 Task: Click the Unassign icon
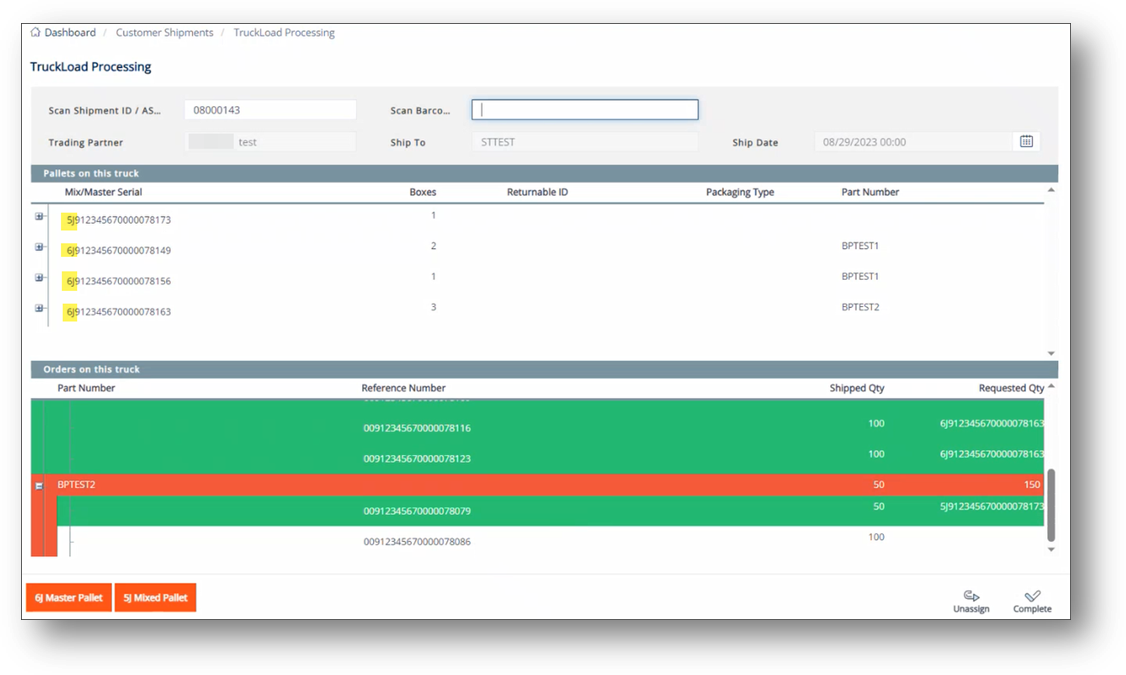point(971,596)
